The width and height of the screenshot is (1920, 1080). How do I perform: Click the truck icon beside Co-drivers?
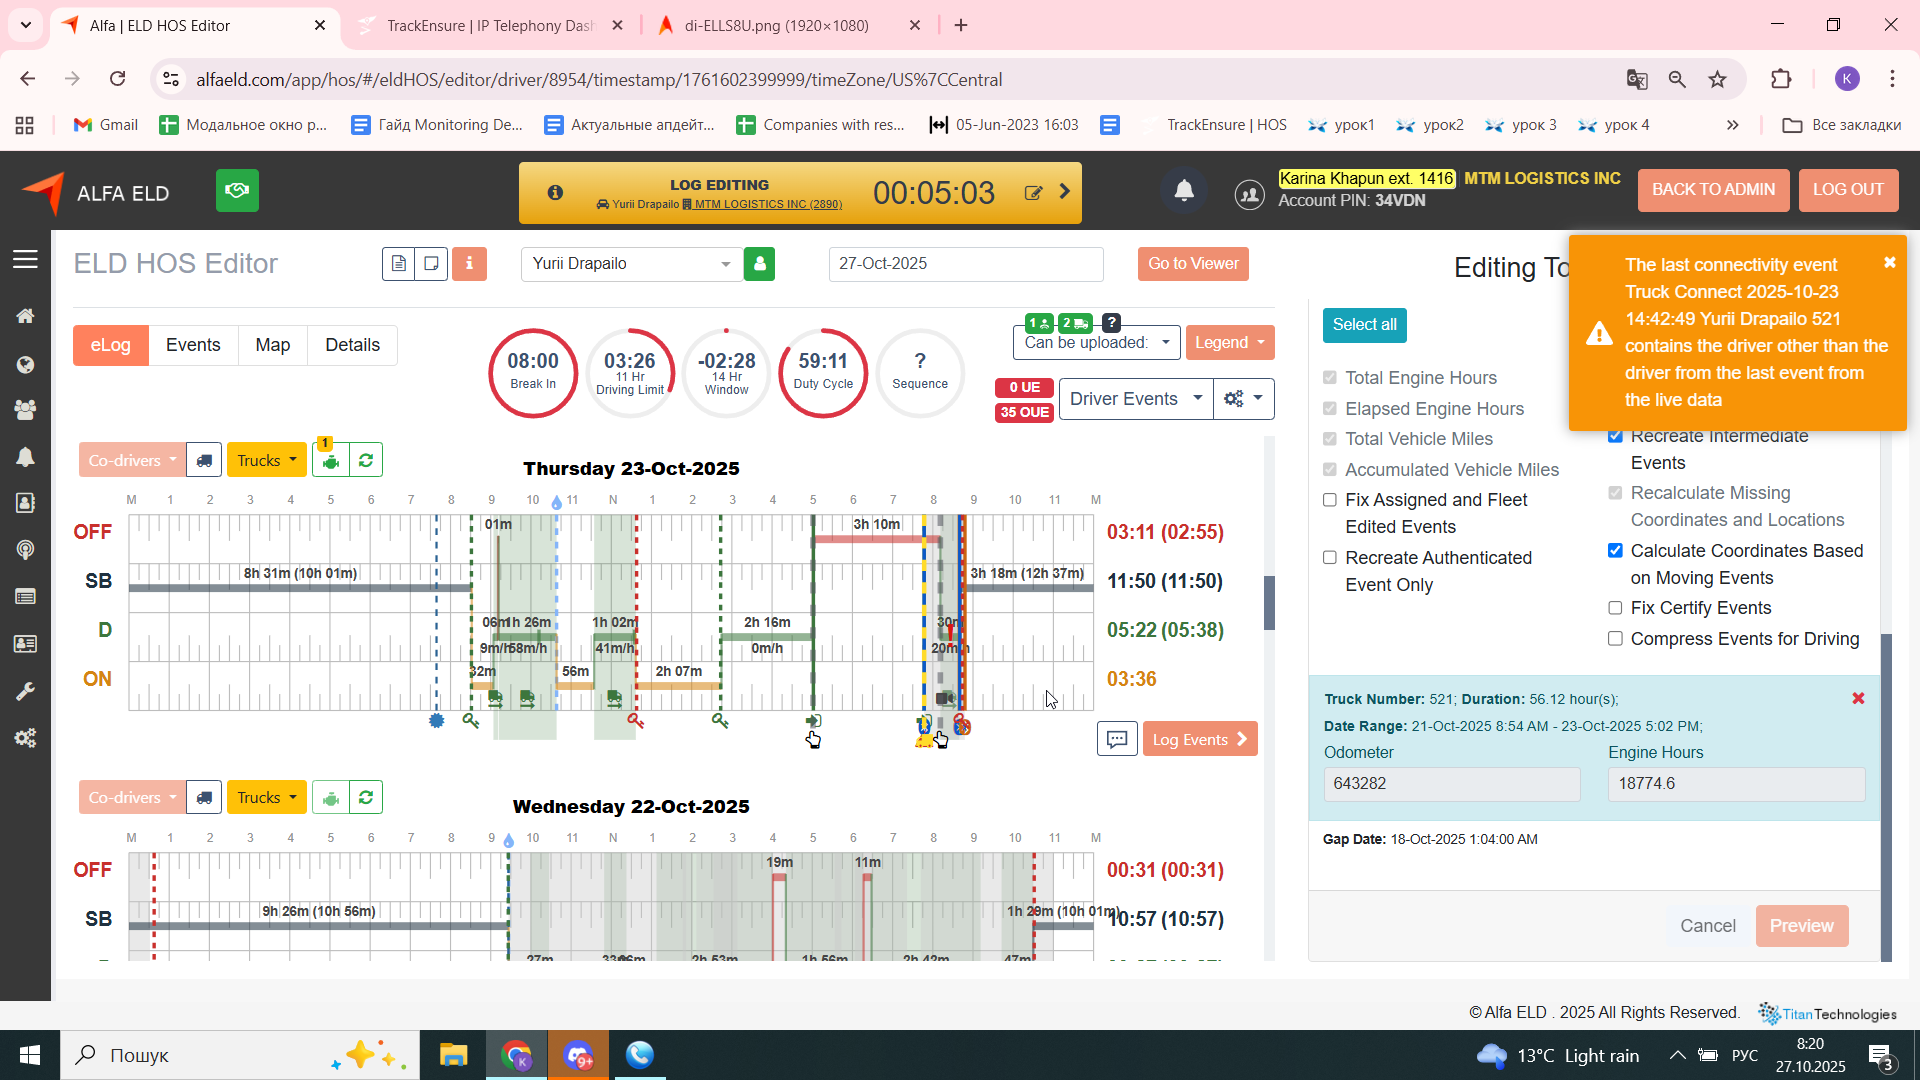click(204, 460)
